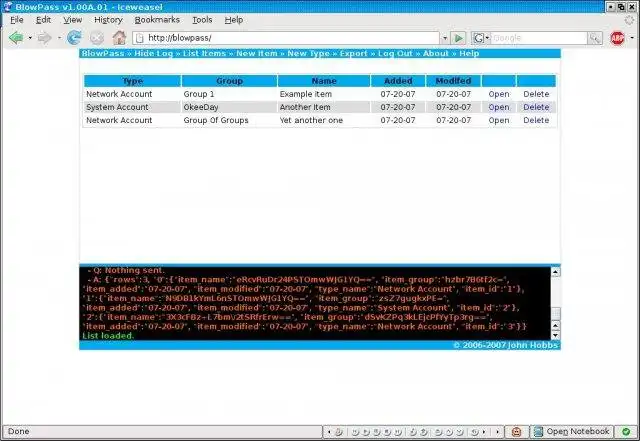
Task: Click the 2006-2007 John Hobbs copyright text
Action: (506, 345)
